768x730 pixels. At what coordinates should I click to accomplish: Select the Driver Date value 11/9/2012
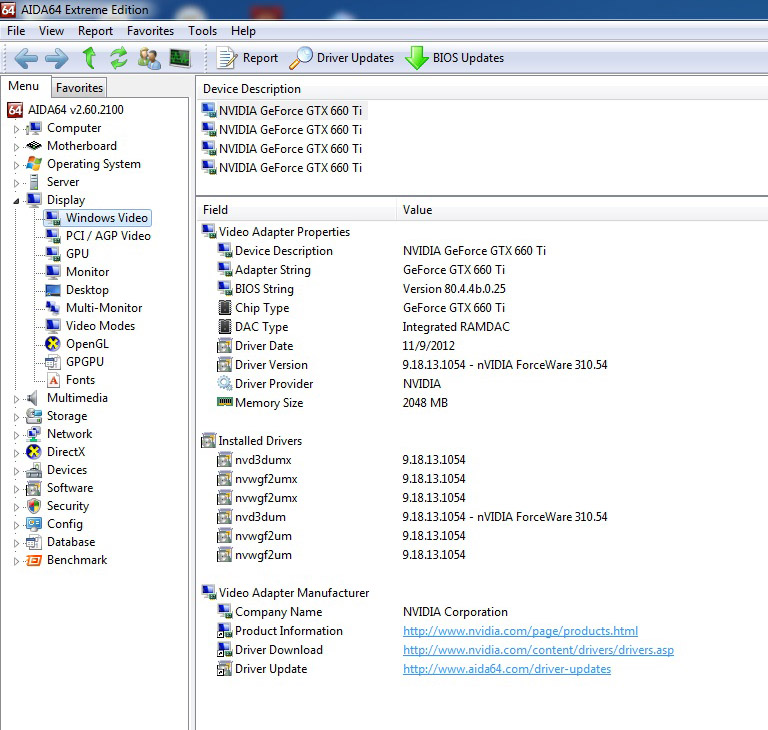point(429,346)
